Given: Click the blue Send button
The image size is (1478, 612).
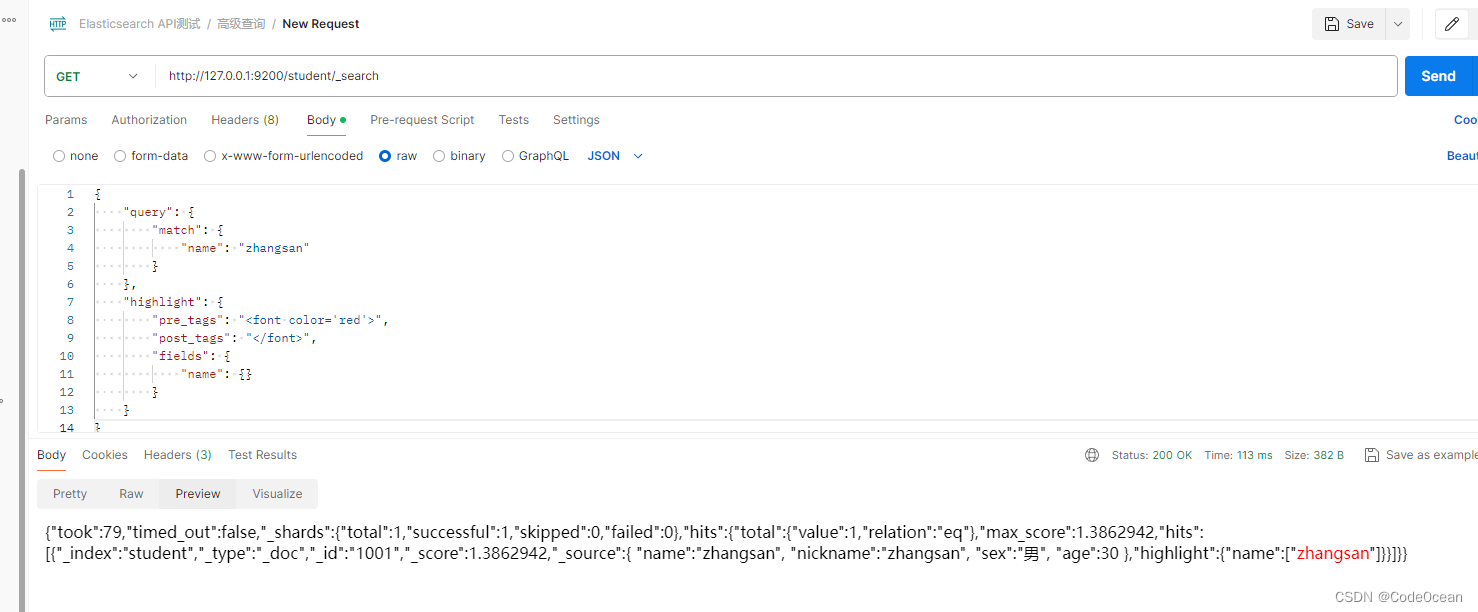Looking at the screenshot, I should [1441, 76].
